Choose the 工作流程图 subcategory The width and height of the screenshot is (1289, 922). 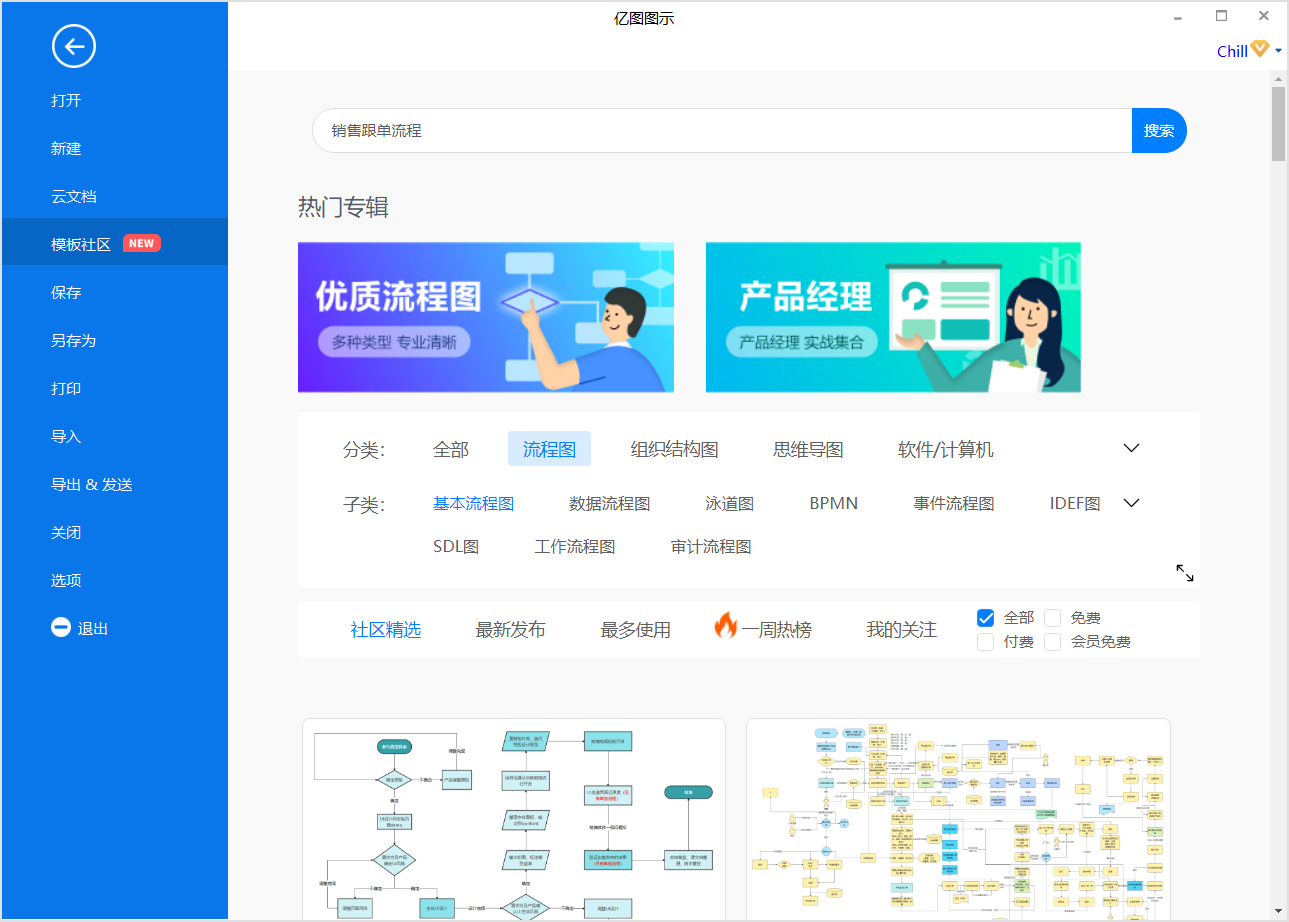[x=574, y=546]
